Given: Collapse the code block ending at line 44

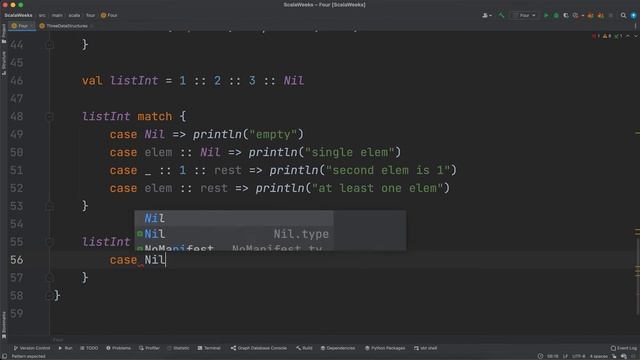Looking at the screenshot, I should (x=49, y=44).
